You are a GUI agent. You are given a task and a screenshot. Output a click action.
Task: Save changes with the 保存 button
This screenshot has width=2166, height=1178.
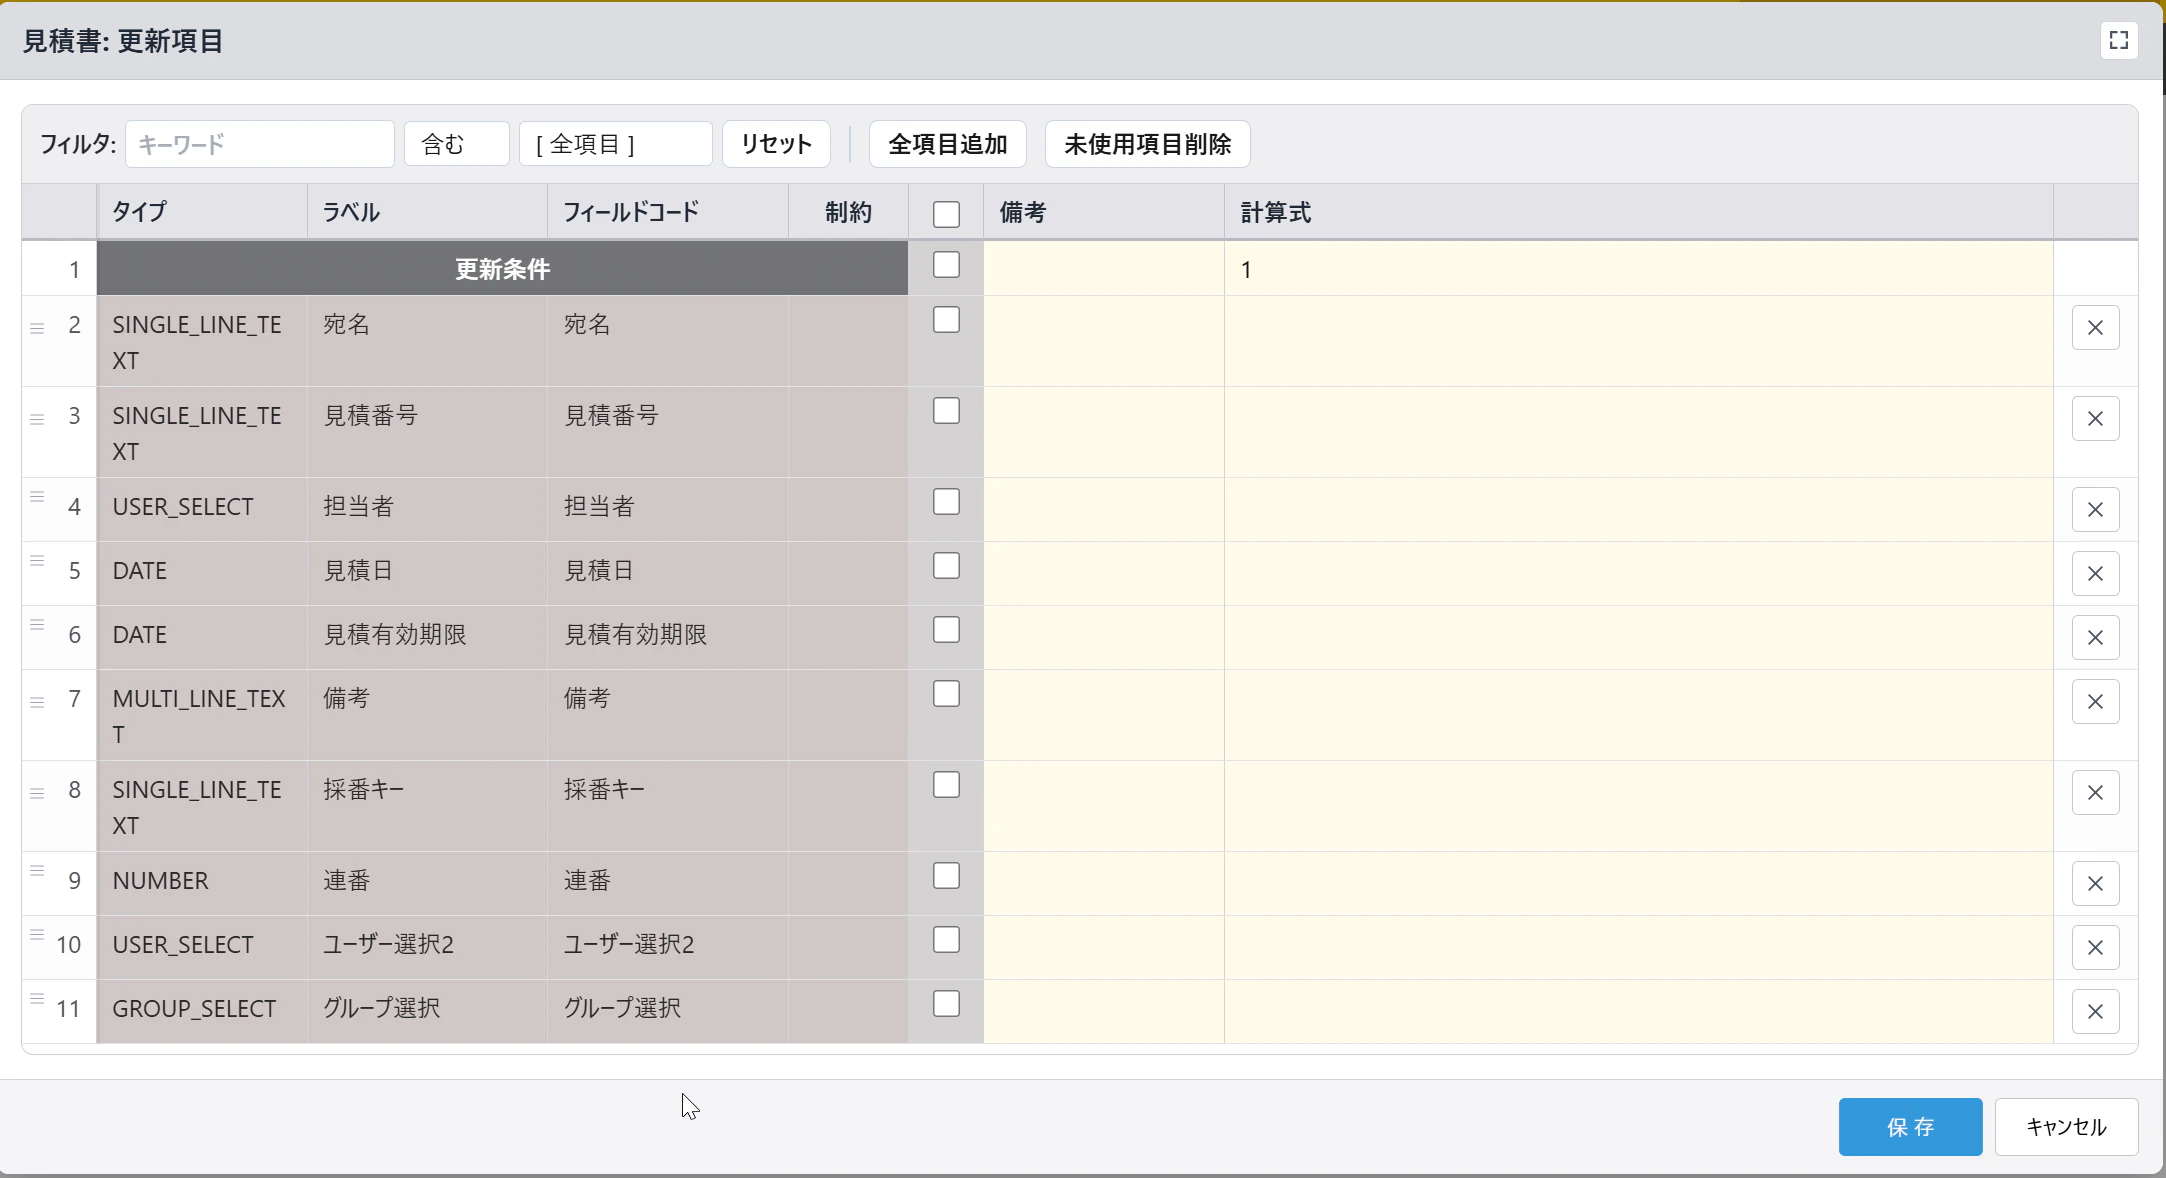[x=1910, y=1127]
